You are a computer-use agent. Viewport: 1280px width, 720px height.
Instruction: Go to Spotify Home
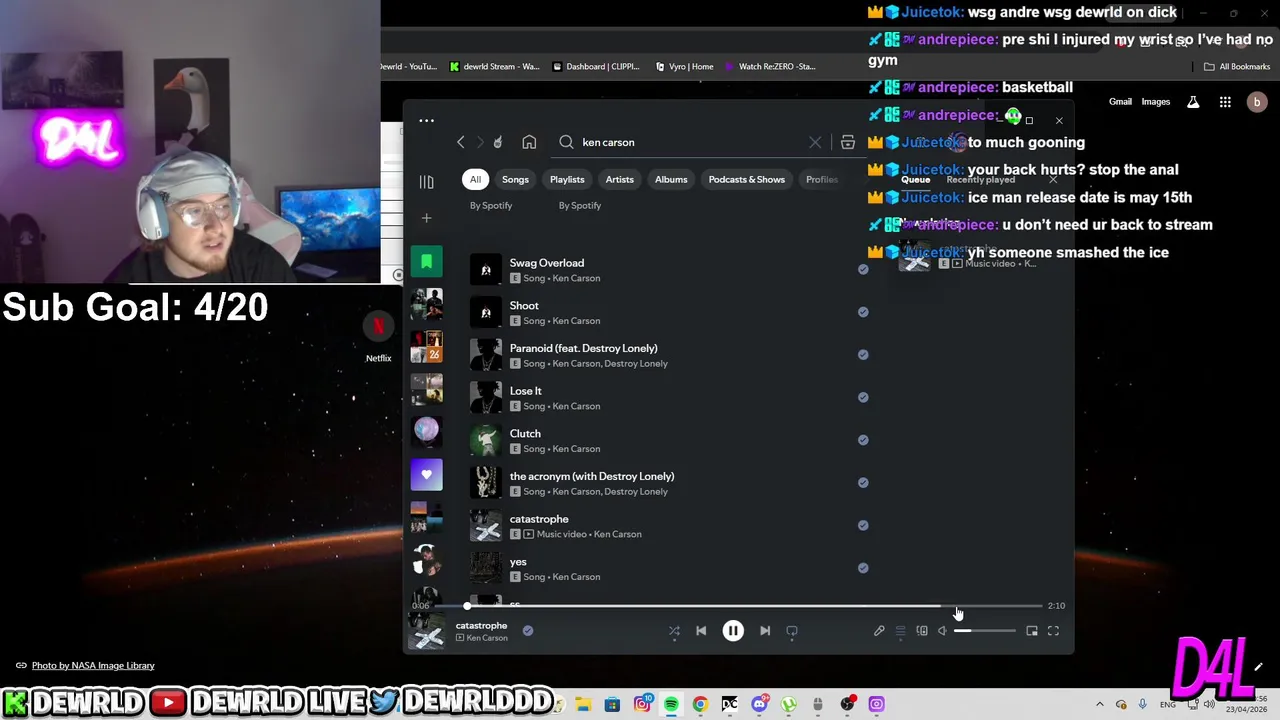(529, 142)
